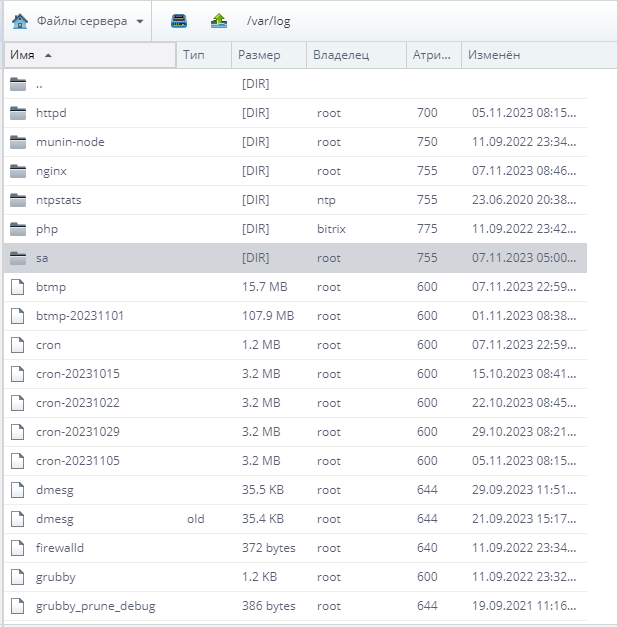Viewport: 617px width, 627px height.
Task: Open the ntpstats folder
Action: pyautogui.click(x=59, y=200)
